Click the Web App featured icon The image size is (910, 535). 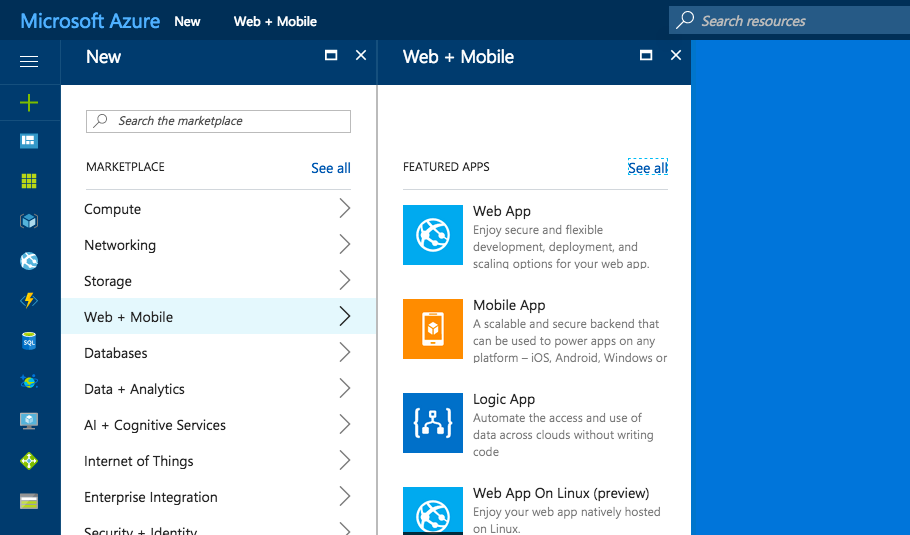433,235
